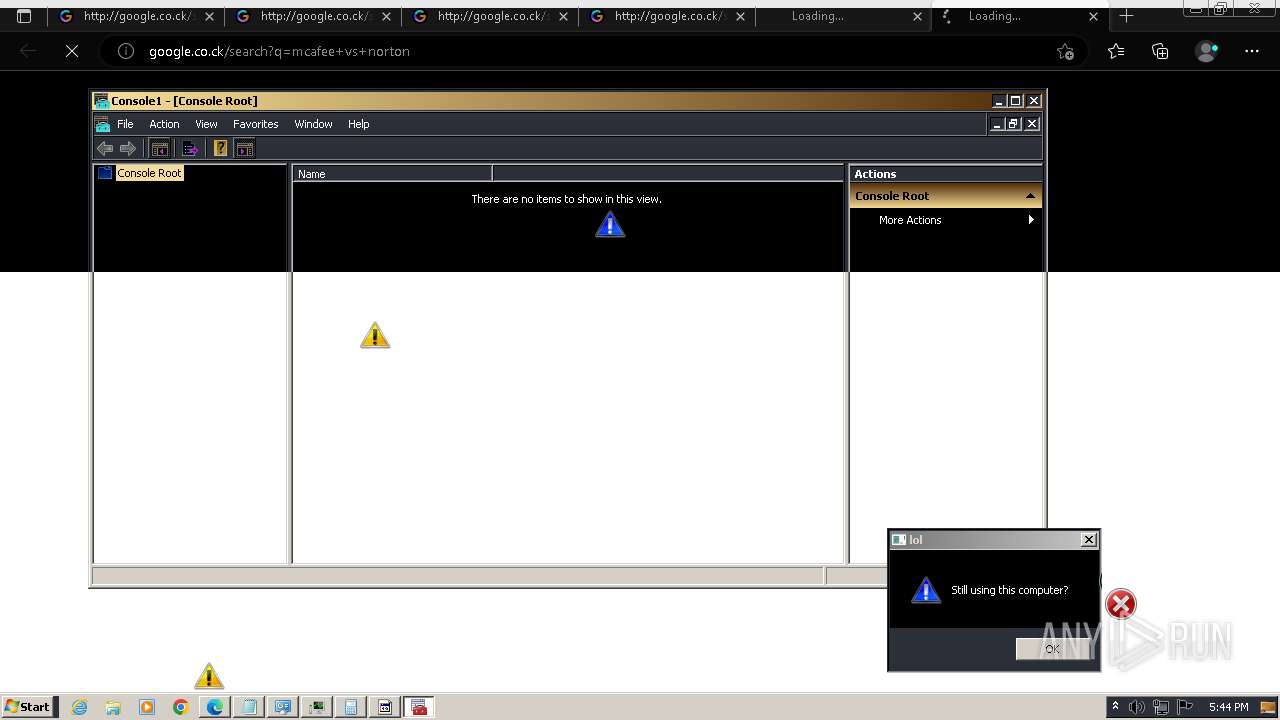
Task: Stop loading the page
Action: [72, 51]
